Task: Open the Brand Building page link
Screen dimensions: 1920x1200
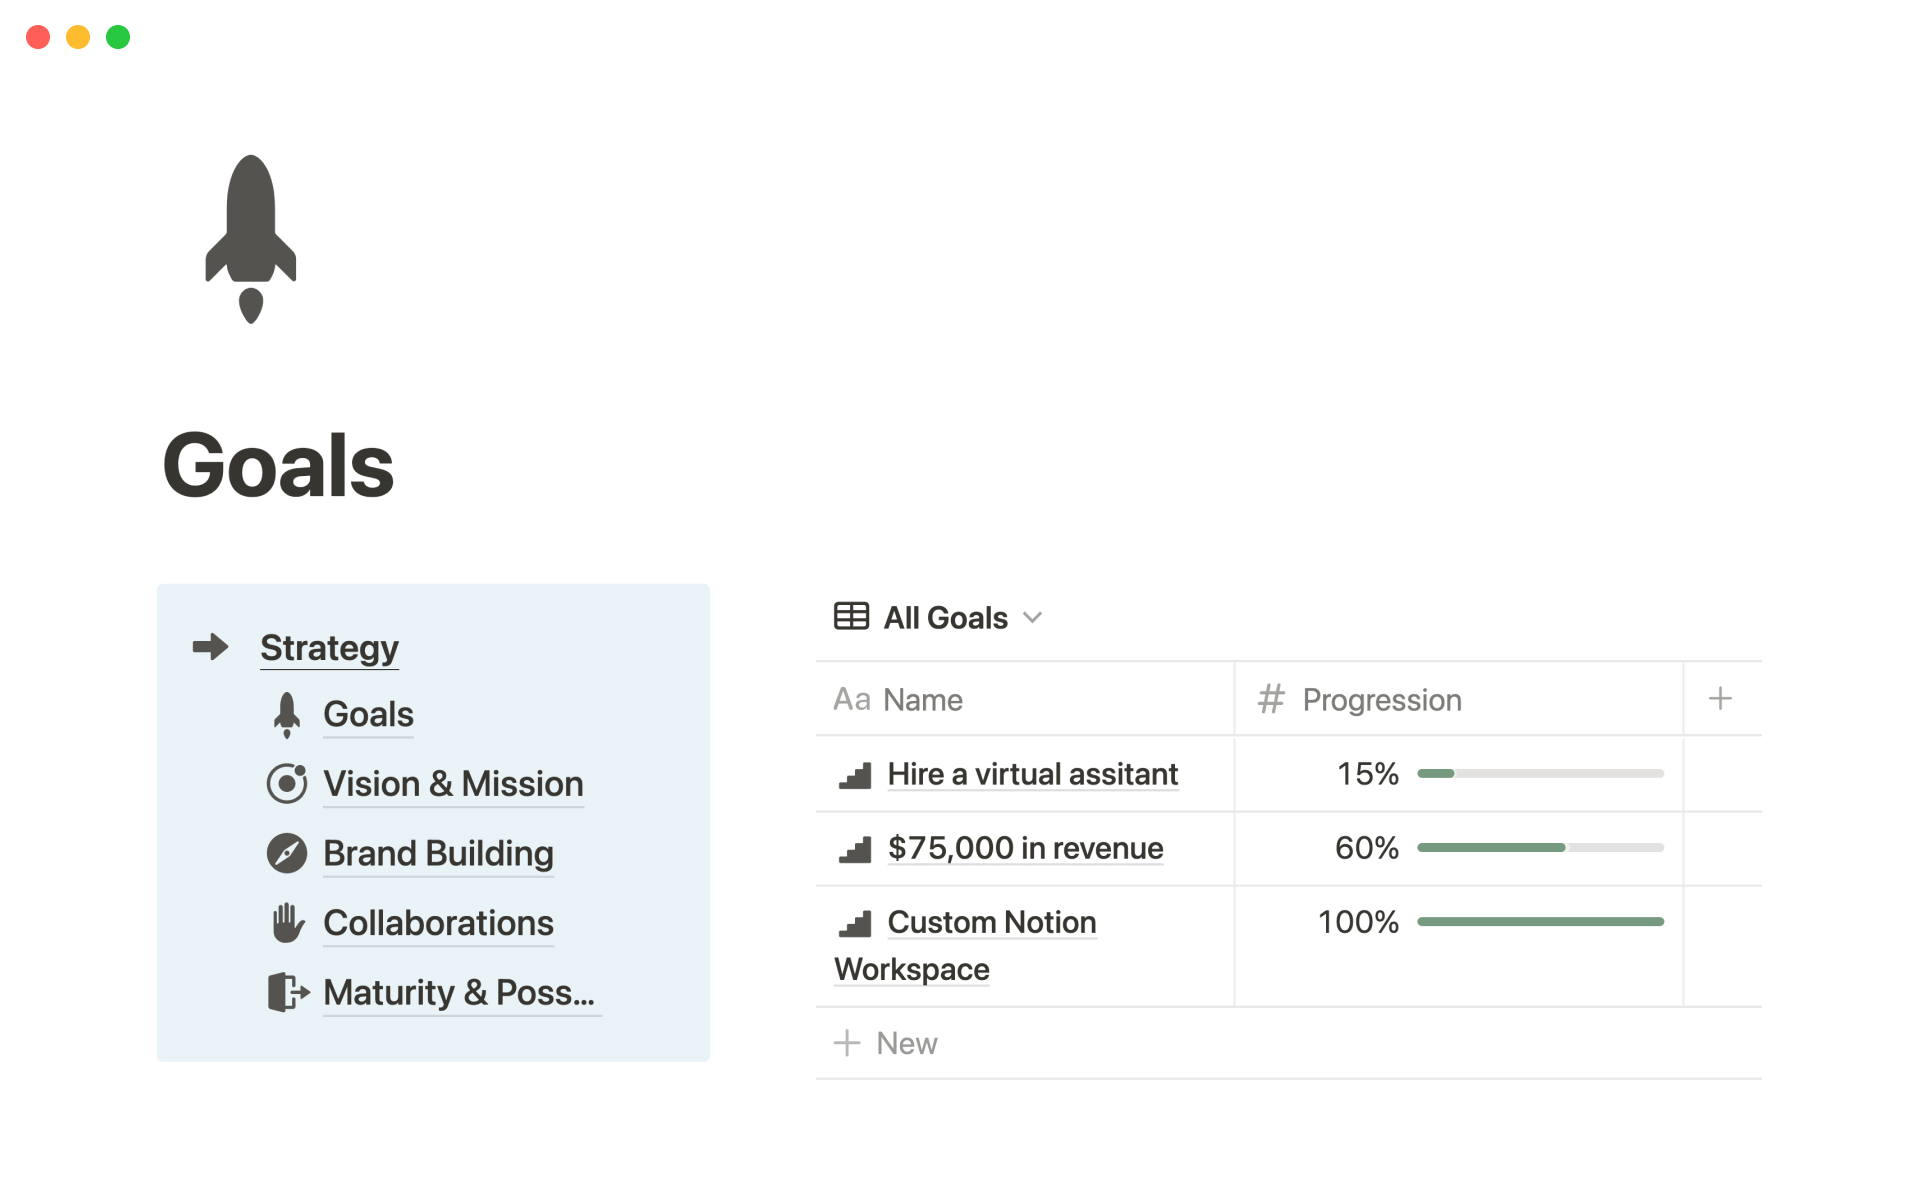Action: (438, 854)
